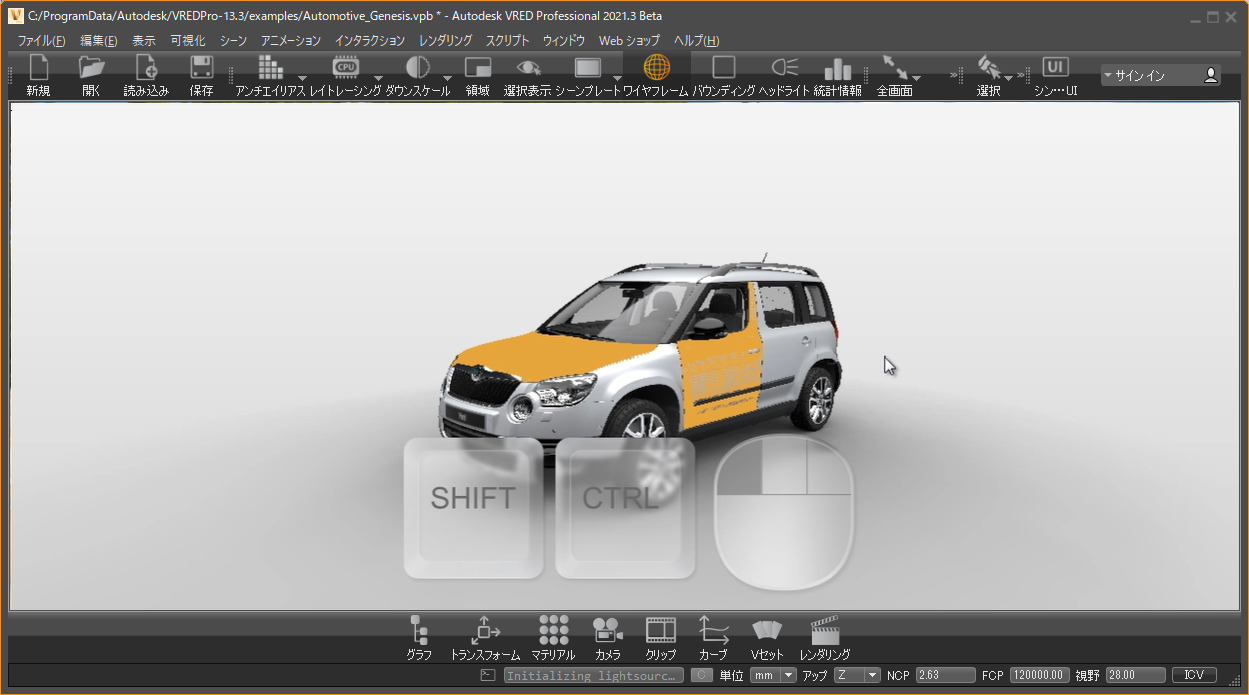Click the 選択 selection tool icon

click(988, 67)
